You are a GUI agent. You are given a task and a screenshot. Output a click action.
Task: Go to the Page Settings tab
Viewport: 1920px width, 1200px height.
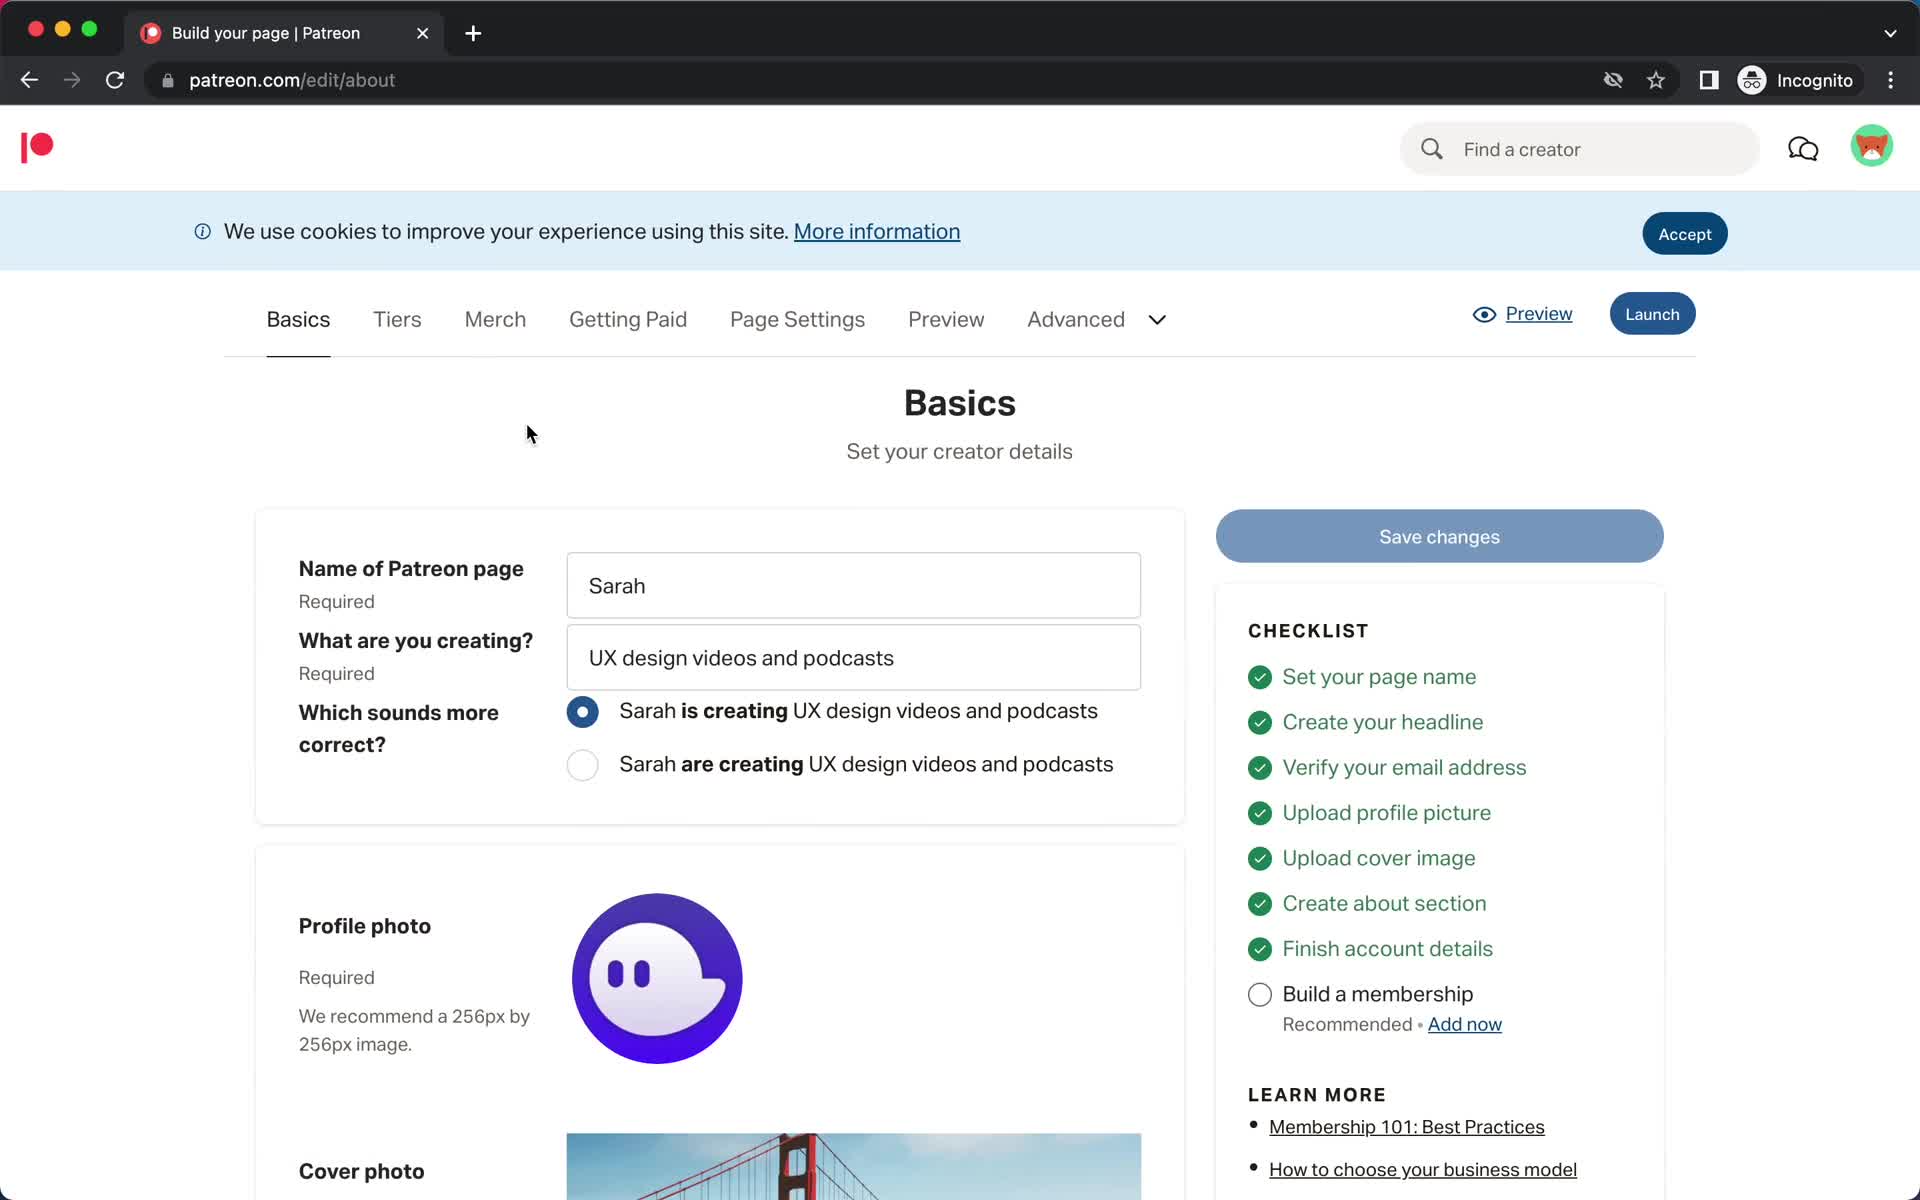(x=797, y=320)
